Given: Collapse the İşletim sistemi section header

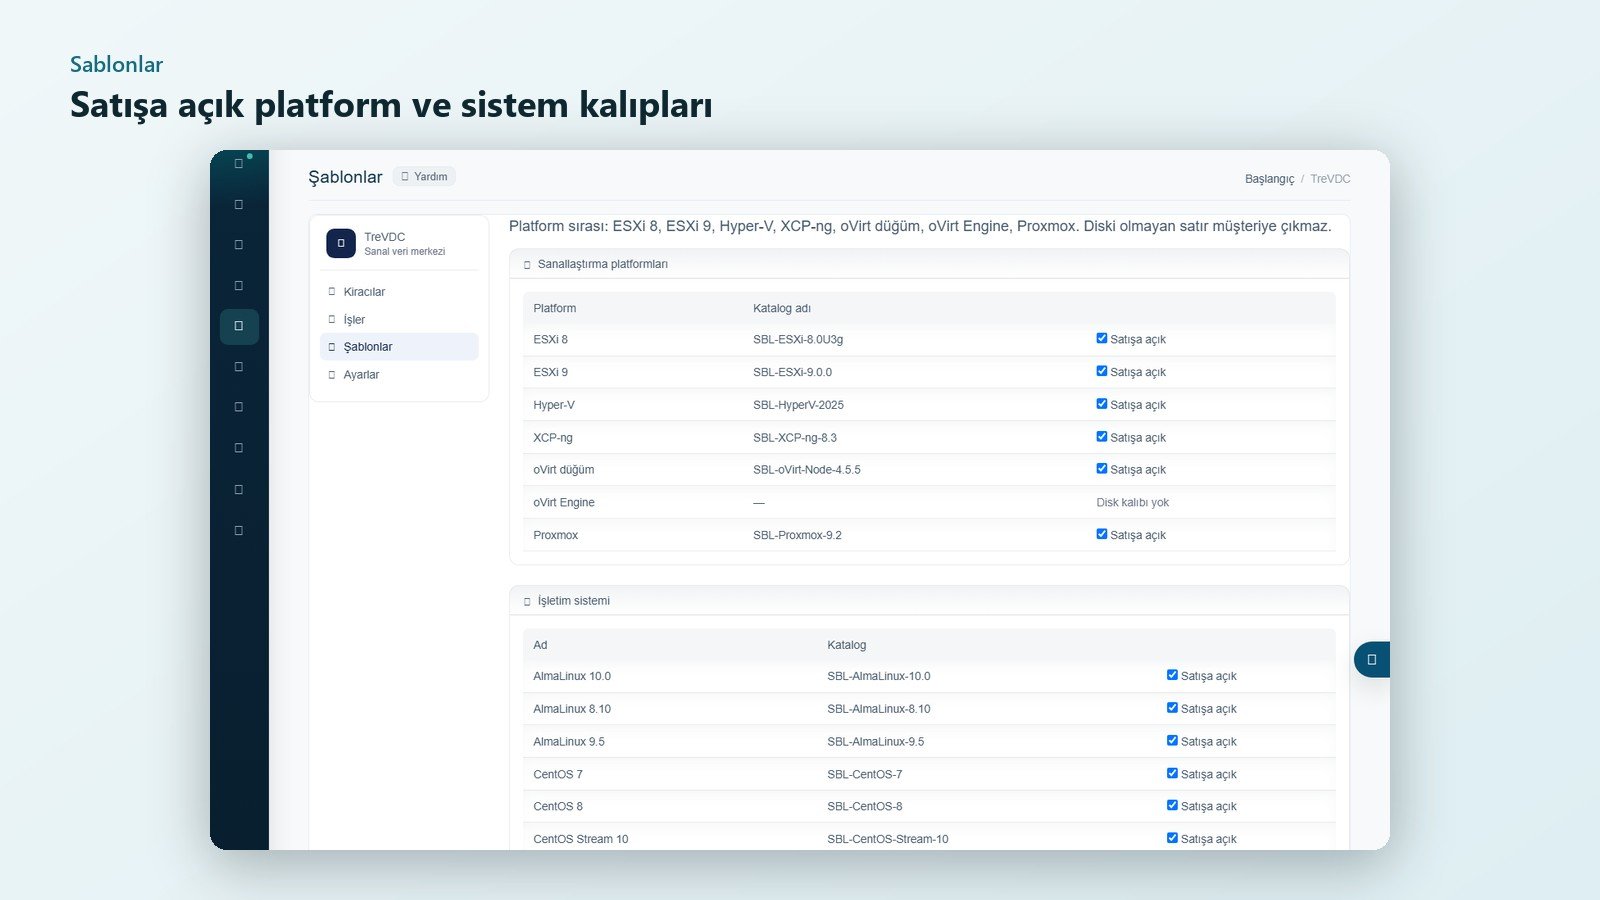Looking at the screenshot, I should click(929, 601).
